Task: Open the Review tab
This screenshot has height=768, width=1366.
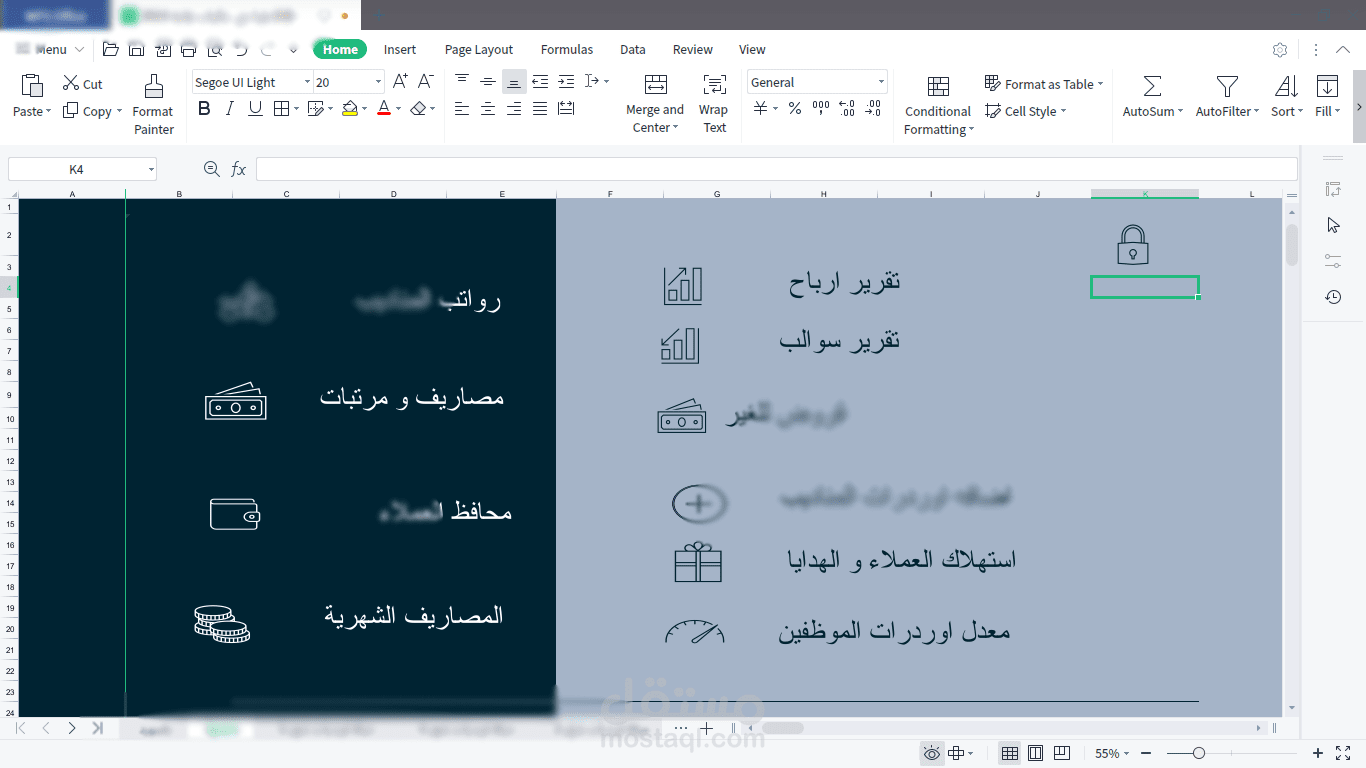Action: click(x=693, y=49)
